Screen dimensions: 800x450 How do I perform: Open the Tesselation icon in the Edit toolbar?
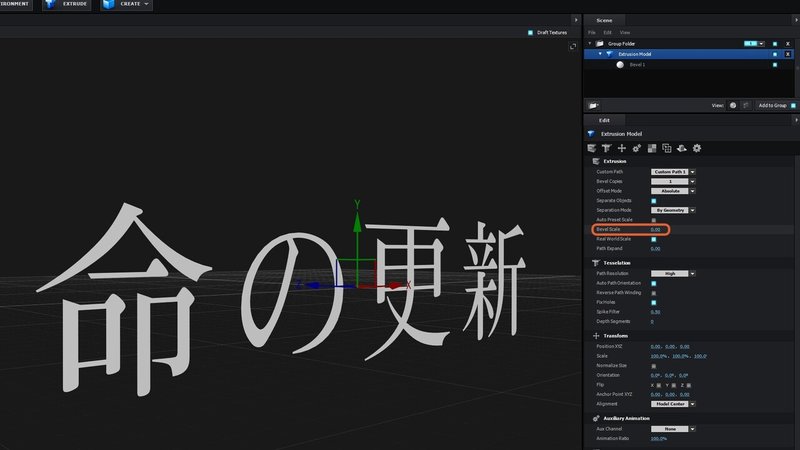pos(606,148)
